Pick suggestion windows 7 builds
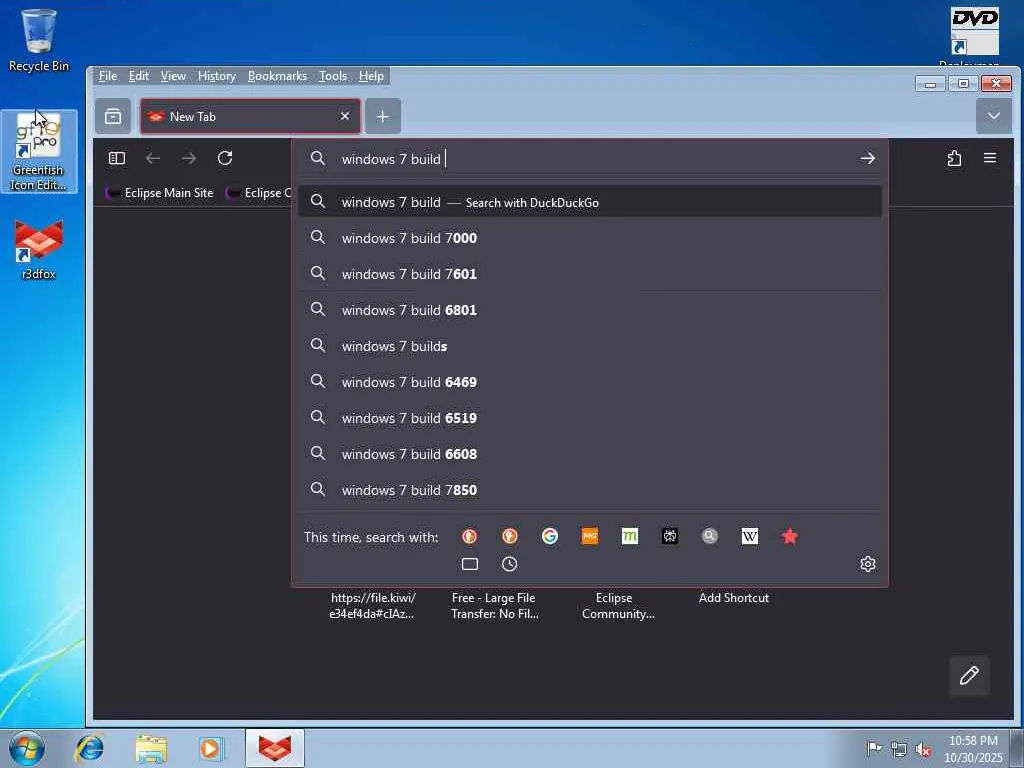1024x768 pixels. (590, 345)
